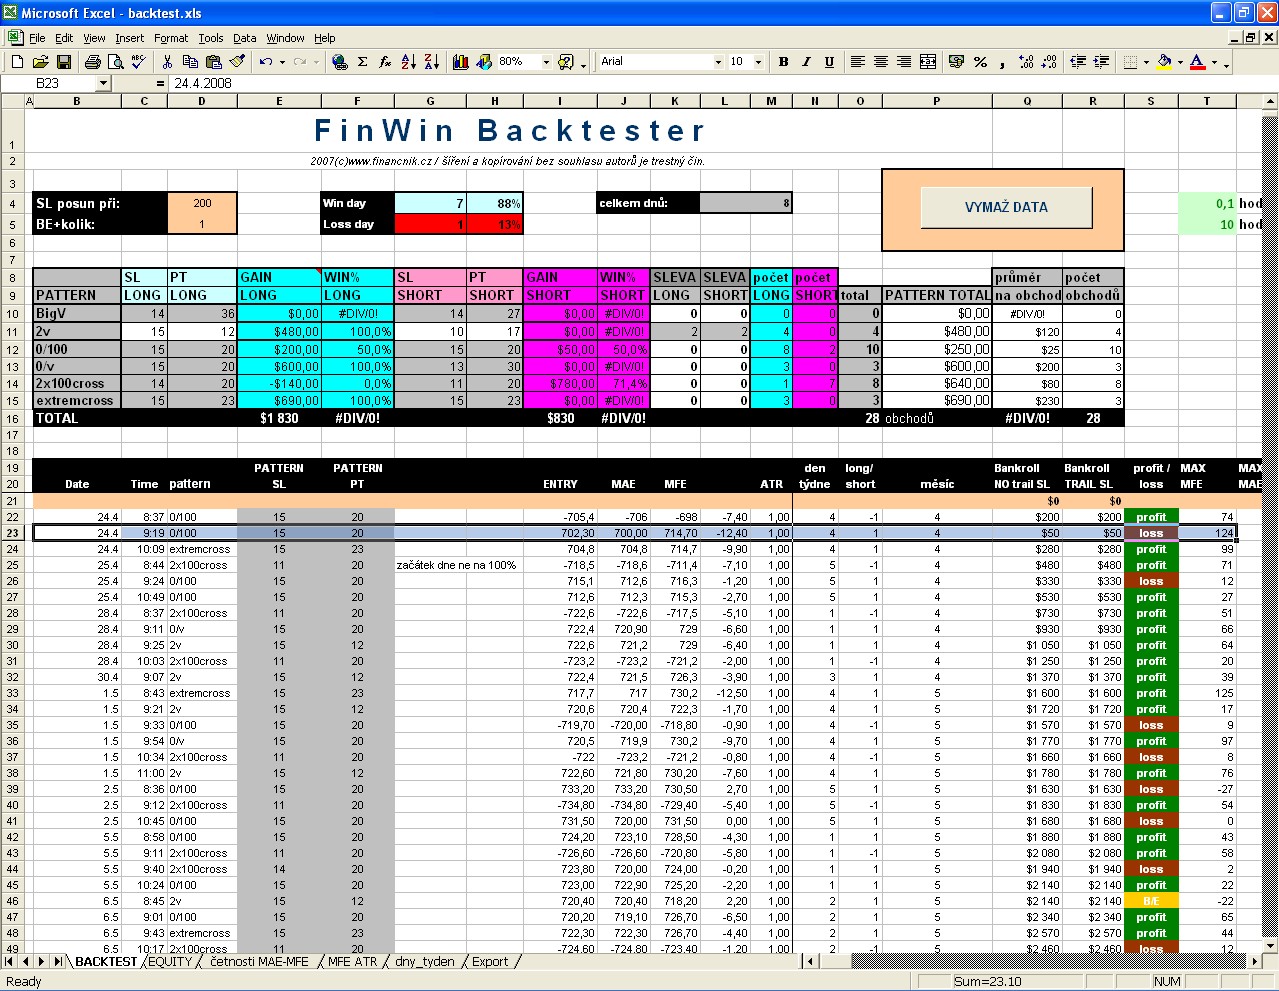Switch to the EQUITY sheet tab
The height and width of the screenshot is (991, 1279).
pyautogui.click(x=170, y=962)
